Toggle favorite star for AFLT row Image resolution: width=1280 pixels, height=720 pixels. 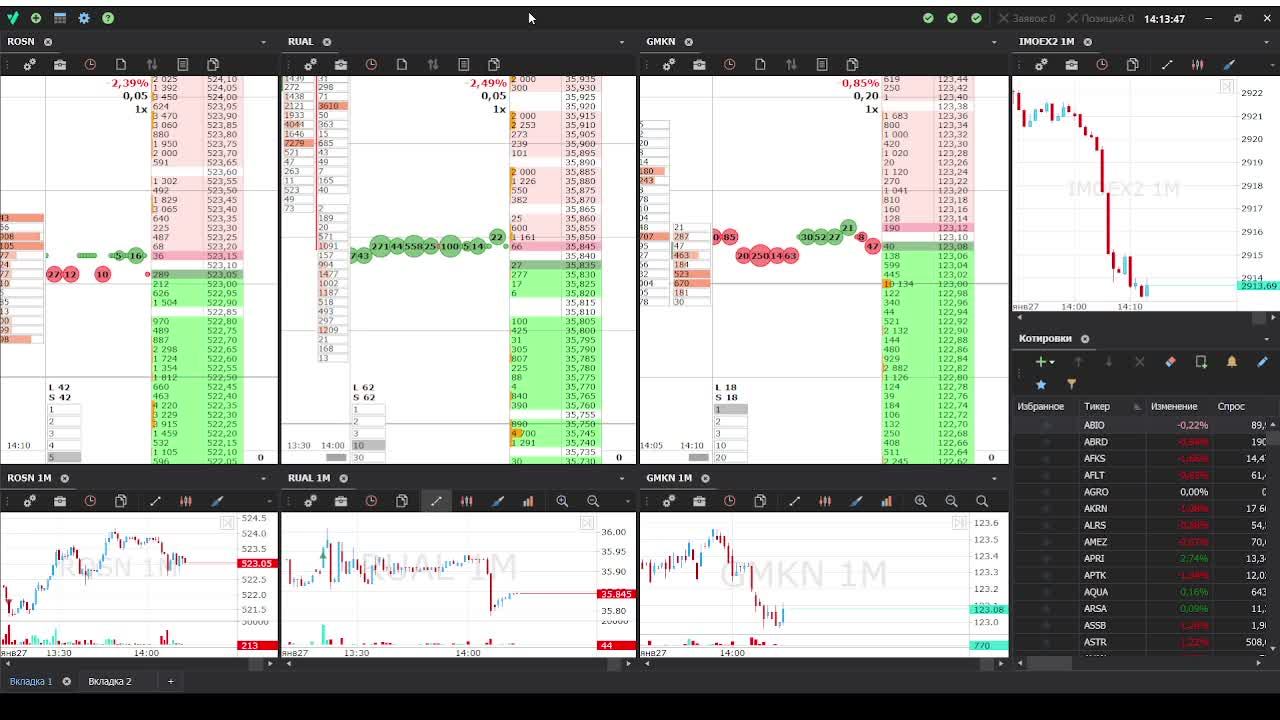click(x=1047, y=475)
